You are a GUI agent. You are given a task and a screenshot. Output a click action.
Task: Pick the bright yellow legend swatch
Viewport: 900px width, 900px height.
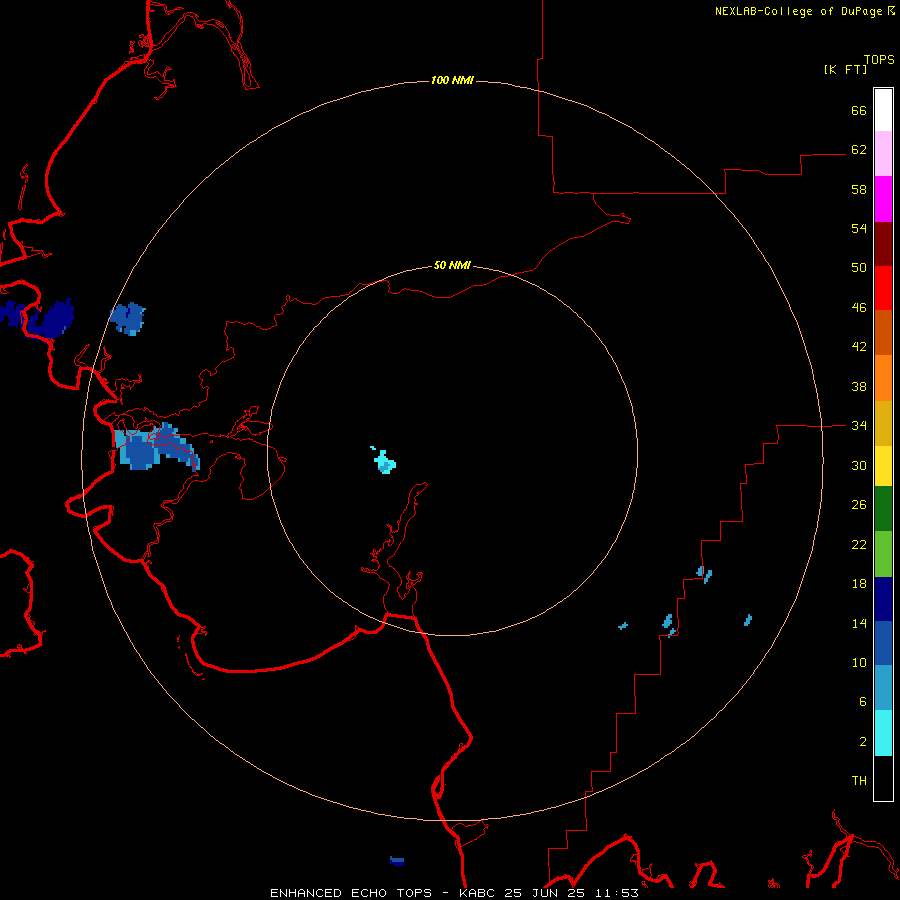pyautogui.click(x=883, y=466)
